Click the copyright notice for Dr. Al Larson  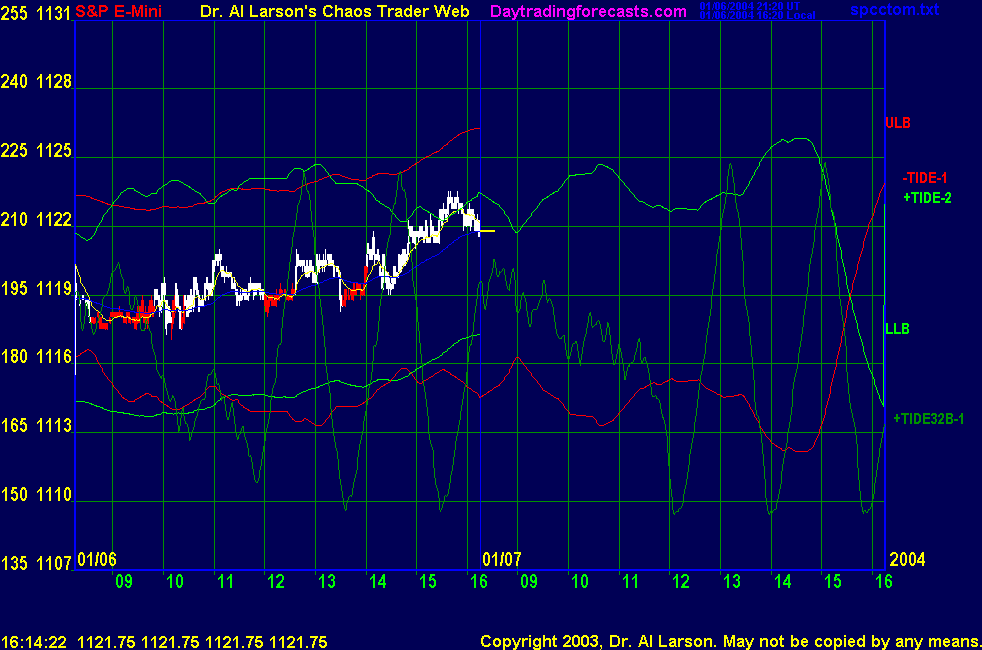730,641
